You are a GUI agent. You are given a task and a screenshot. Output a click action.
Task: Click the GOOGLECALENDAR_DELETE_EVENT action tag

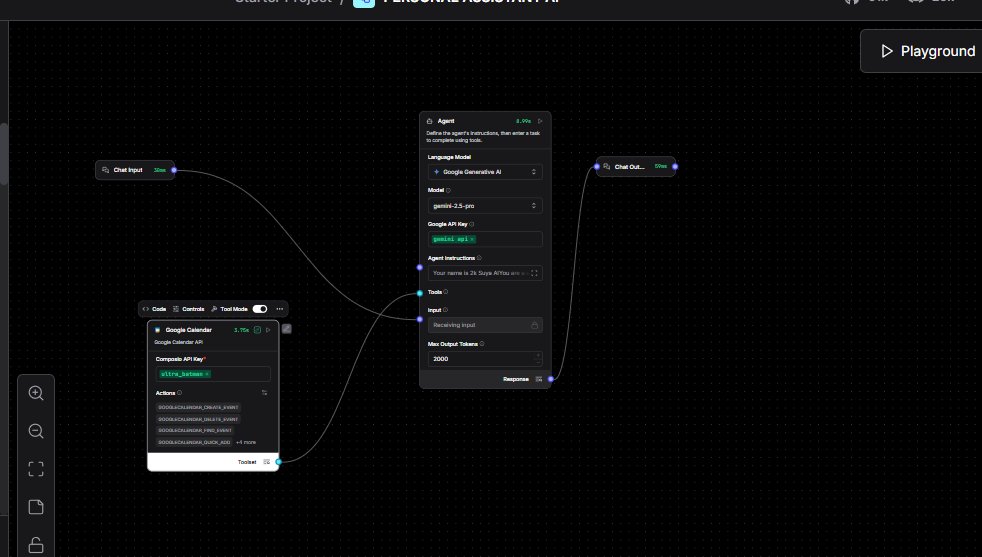pos(198,419)
